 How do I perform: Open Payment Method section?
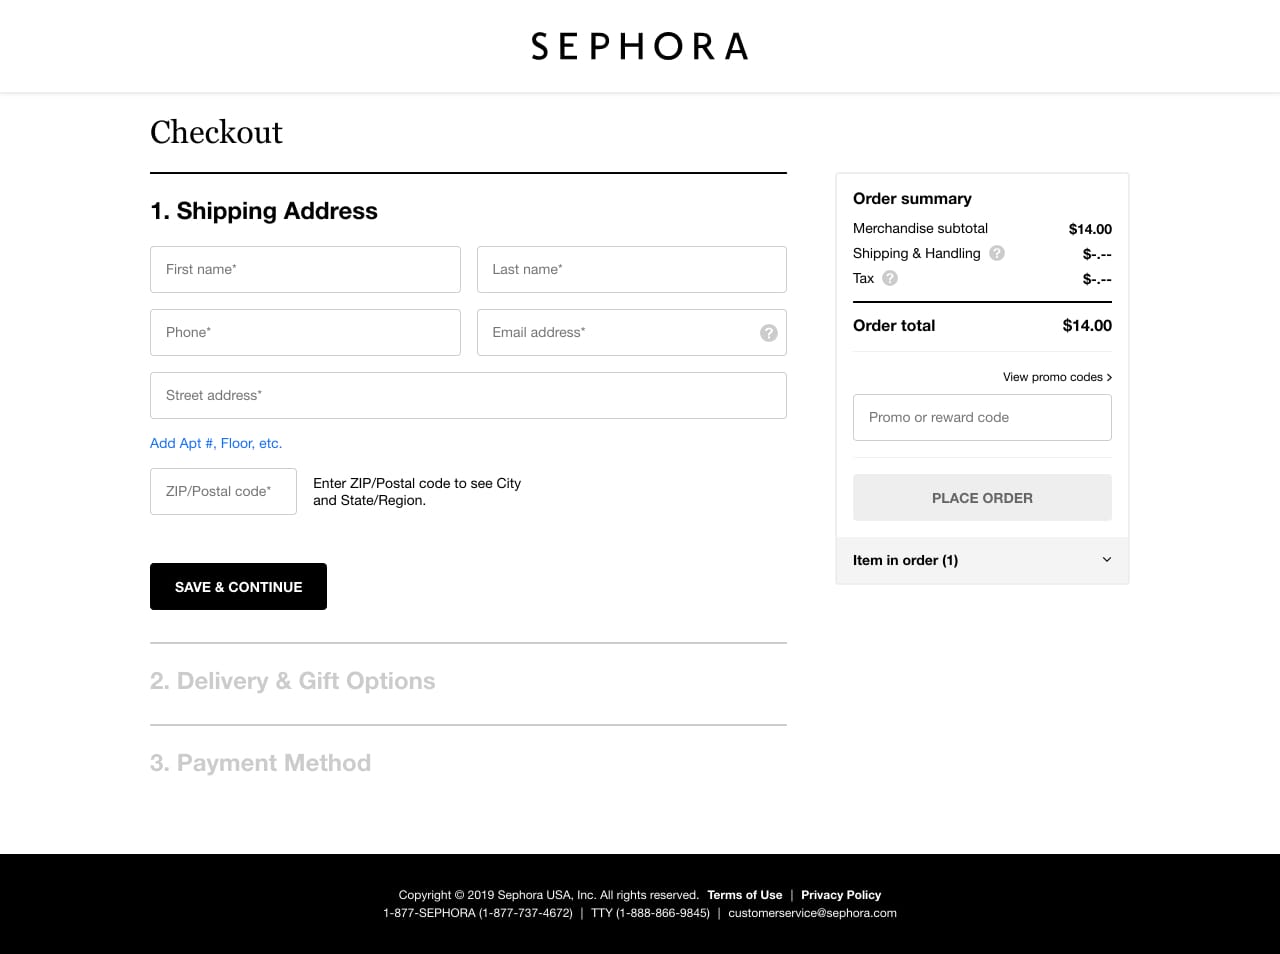tap(260, 763)
